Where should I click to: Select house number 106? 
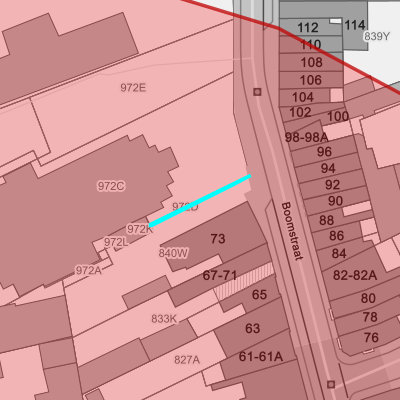311,80
